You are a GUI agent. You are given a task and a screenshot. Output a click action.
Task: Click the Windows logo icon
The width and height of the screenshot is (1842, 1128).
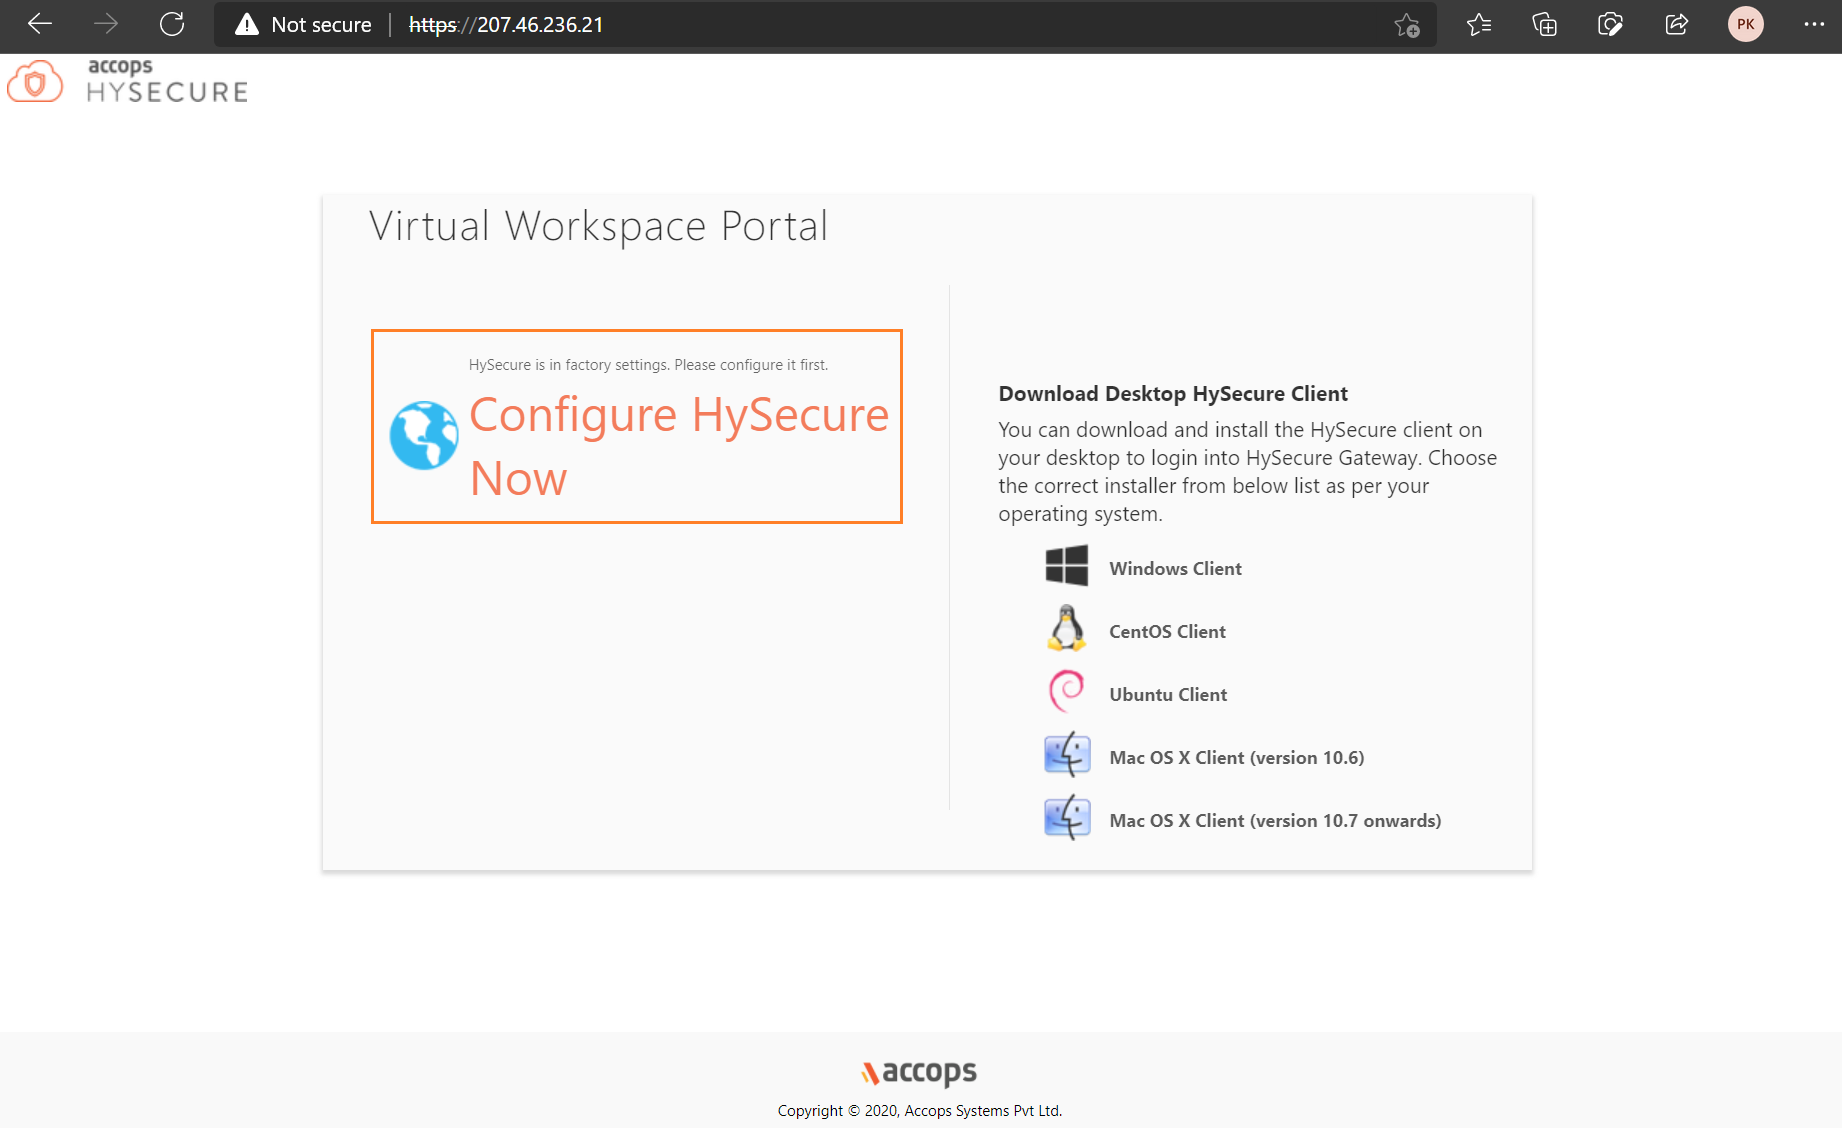pos(1067,566)
